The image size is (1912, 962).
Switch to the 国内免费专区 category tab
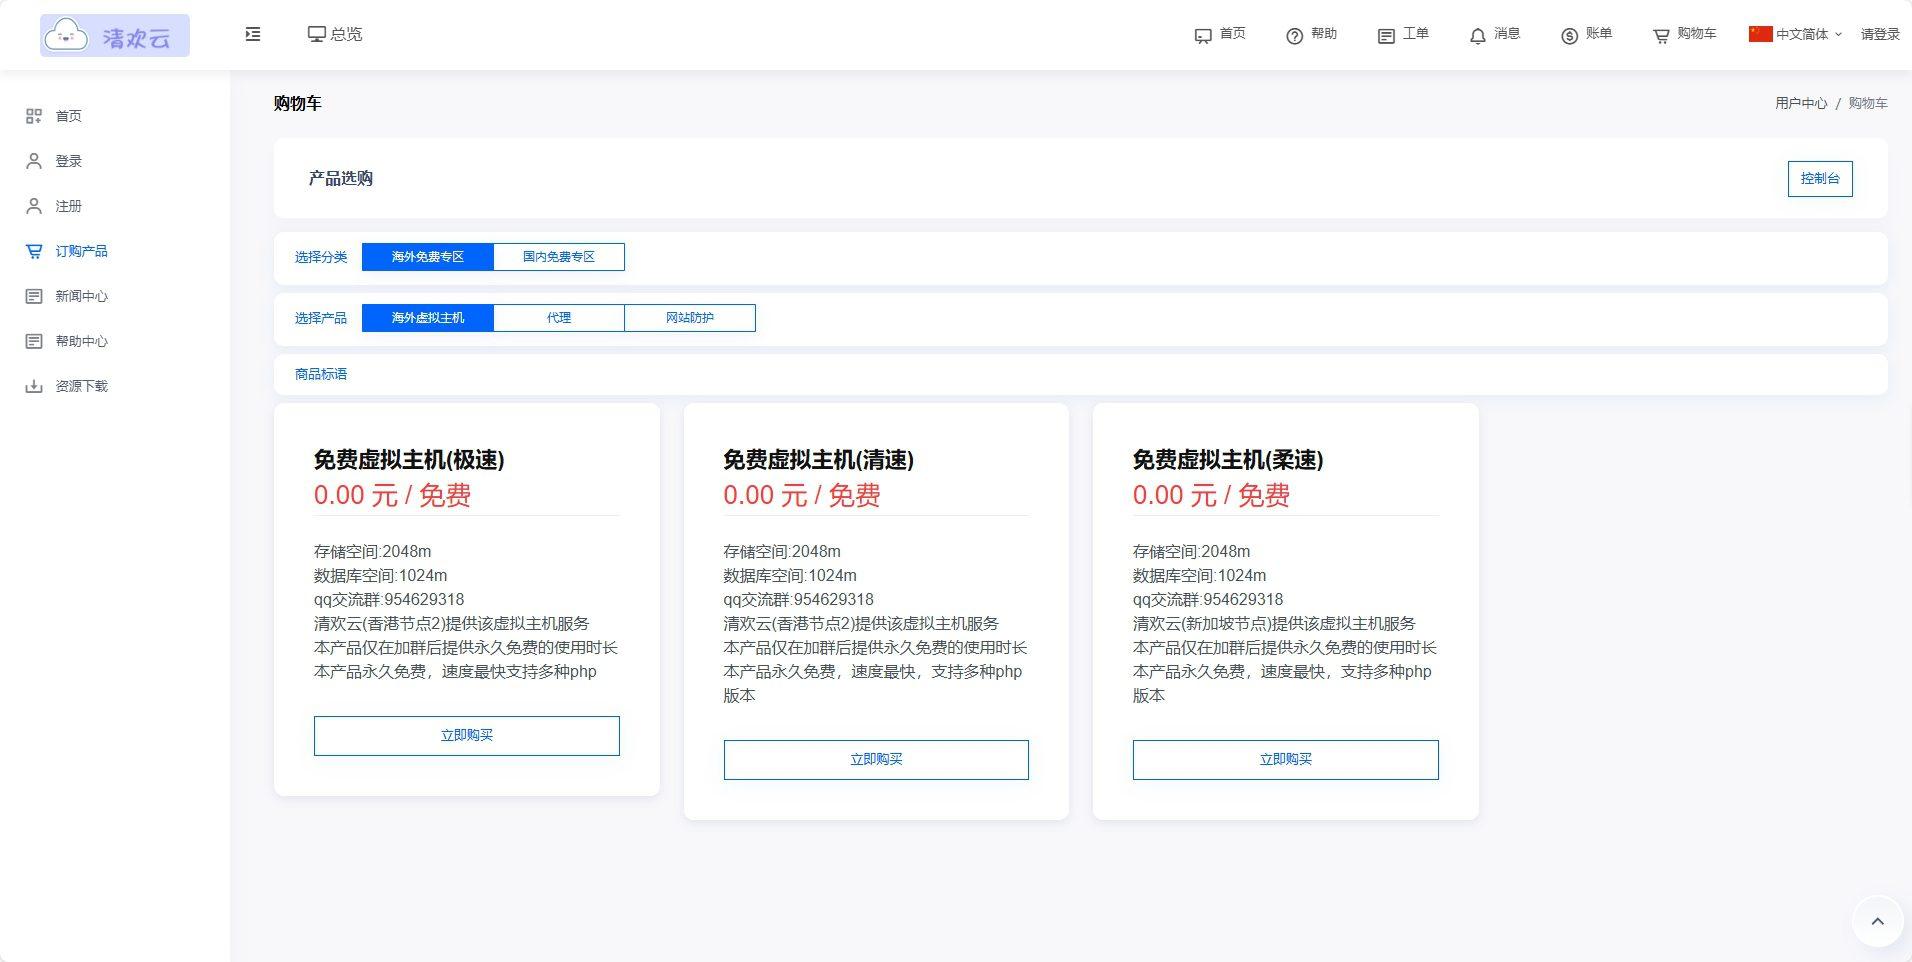[x=558, y=256]
